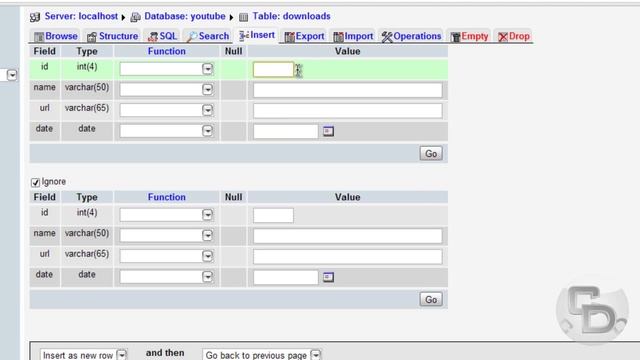Screen dimensions: 640x360
Task: Open calendar picker for second date field
Action: pyautogui.click(x=328, y=277)
